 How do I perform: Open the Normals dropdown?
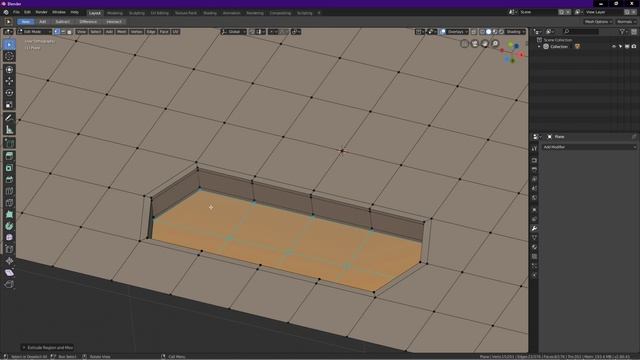pos(627,22)
